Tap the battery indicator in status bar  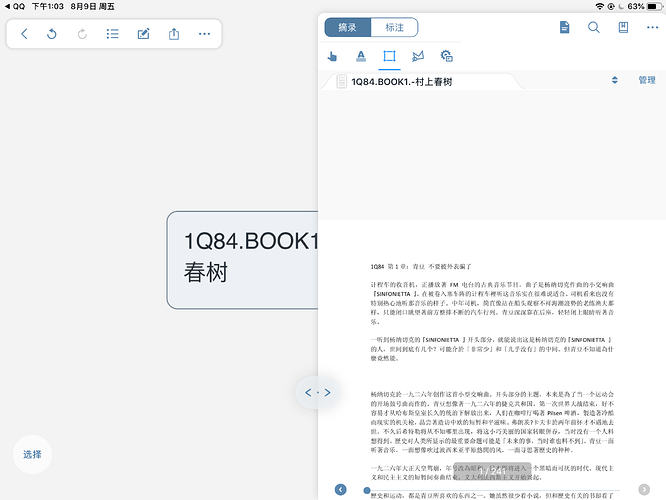click(x=655, y=6)
